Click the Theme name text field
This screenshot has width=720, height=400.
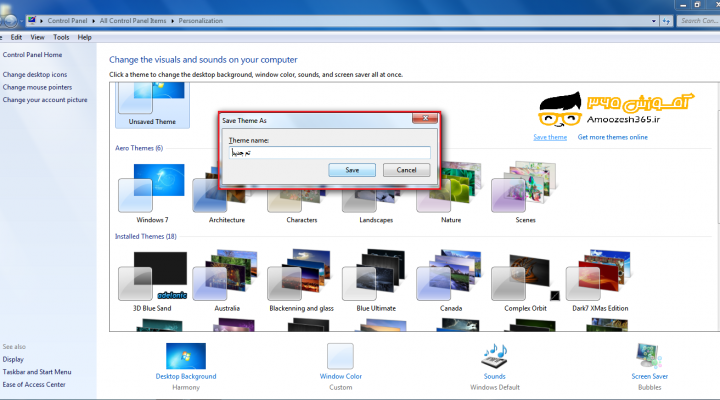[330, 152]
